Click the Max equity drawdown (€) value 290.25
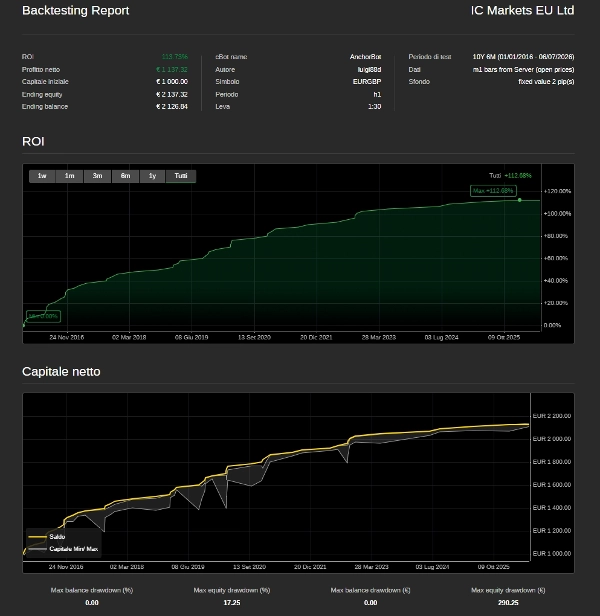The height and width of the screenshot is (616, 600). click(x=508, y=603)
